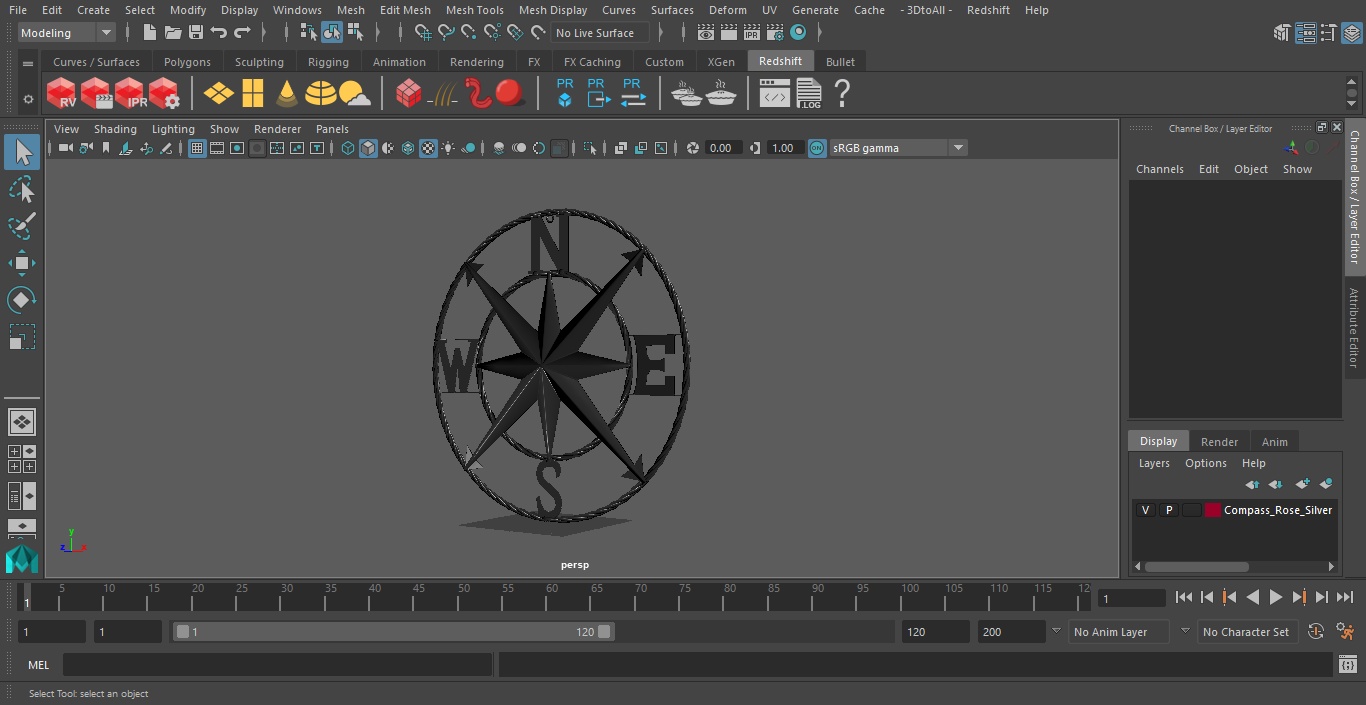Viewport: 1366px width, 705px height.
Task: Open the Modeling menu set dropdown
Action: tap(67, 33)
